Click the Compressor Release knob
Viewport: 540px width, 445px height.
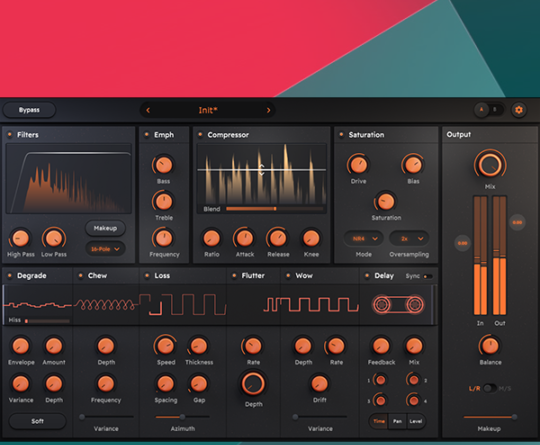[278, 238]
